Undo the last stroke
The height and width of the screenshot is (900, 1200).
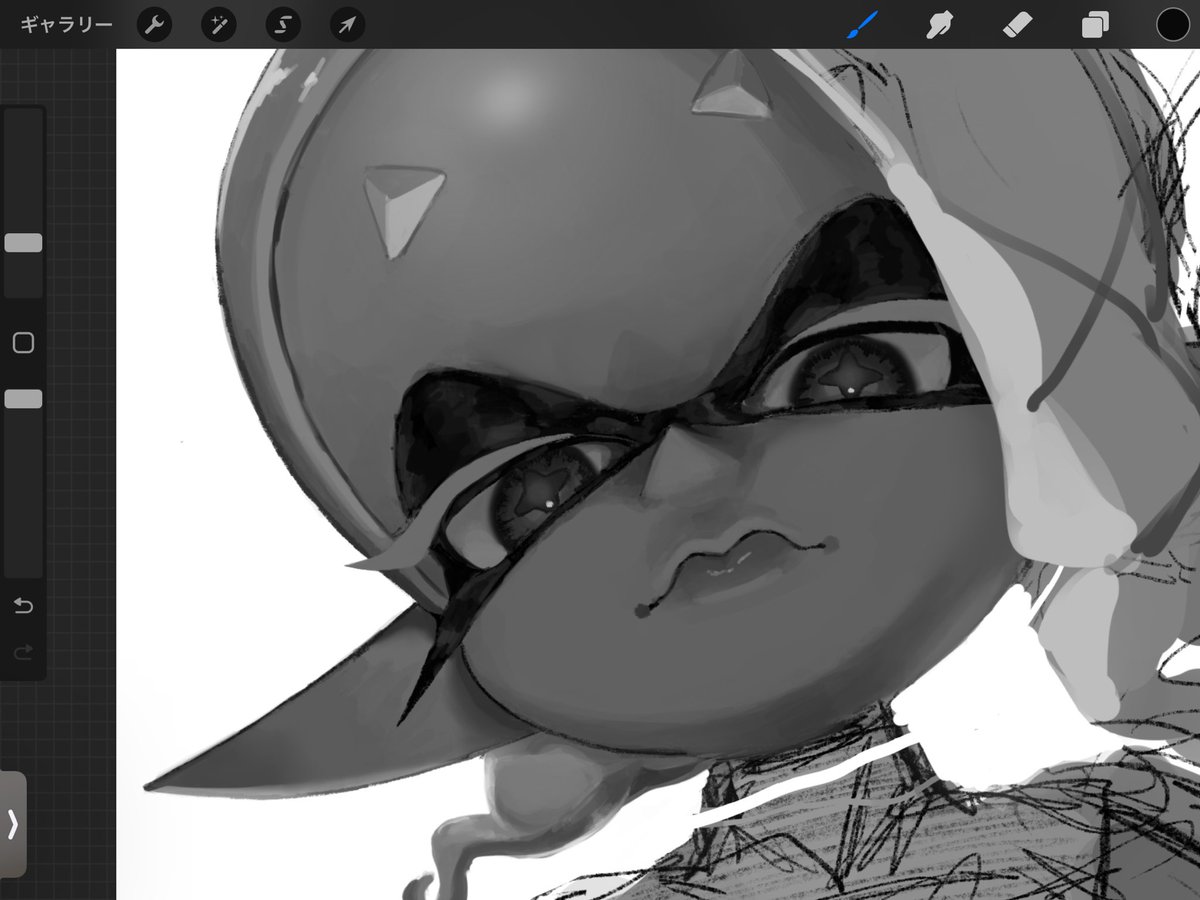[23, 606]
